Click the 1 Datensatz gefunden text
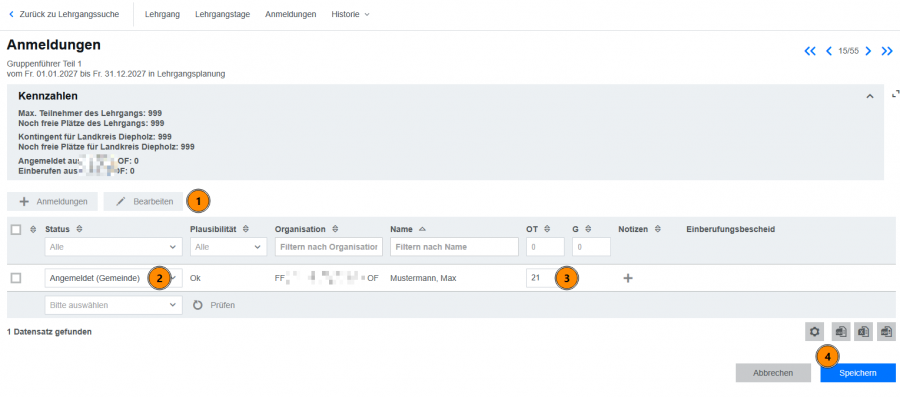900x397 pixels. tap(49, 332)
